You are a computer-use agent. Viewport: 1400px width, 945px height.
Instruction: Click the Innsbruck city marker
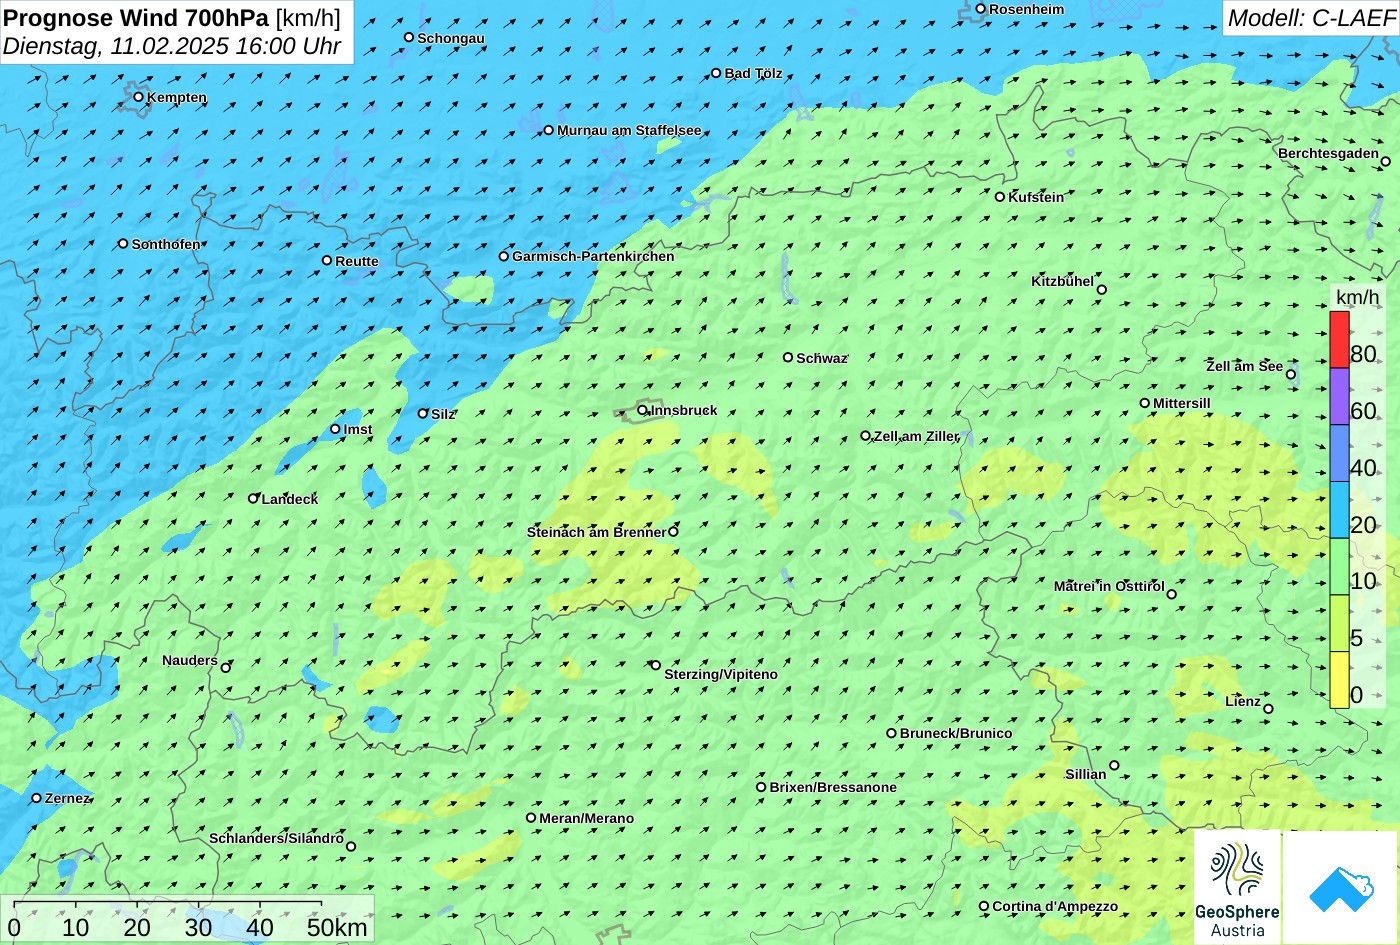(x=643, y=410)
